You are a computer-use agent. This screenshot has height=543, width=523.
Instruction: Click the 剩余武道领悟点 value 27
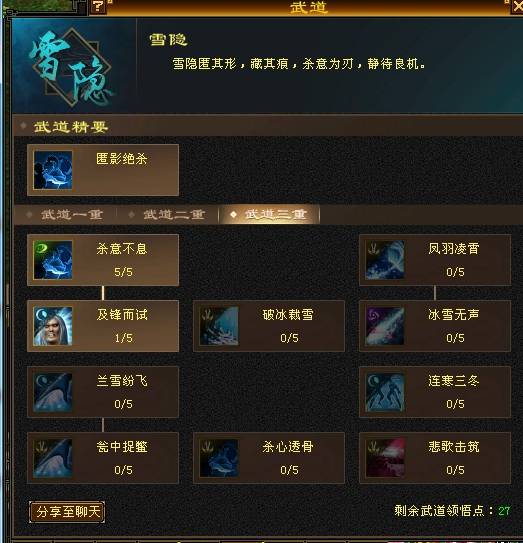coord(504,511)
